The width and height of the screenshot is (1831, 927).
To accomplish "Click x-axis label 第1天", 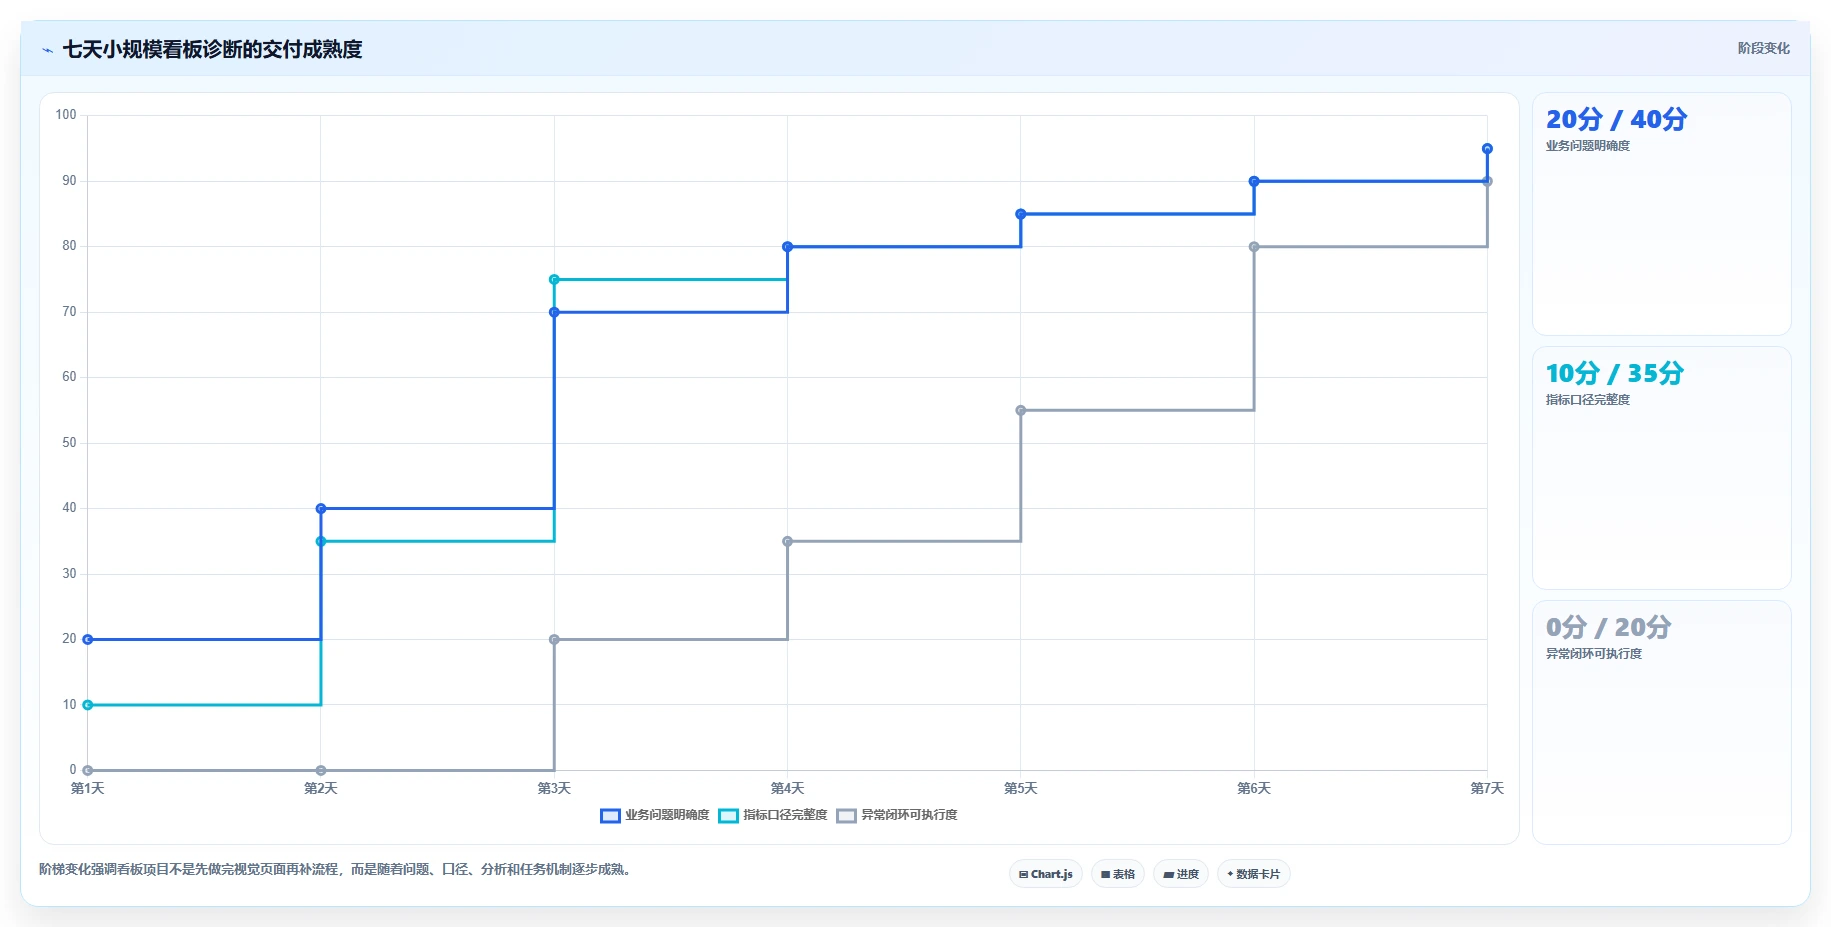I will [88, 788].
